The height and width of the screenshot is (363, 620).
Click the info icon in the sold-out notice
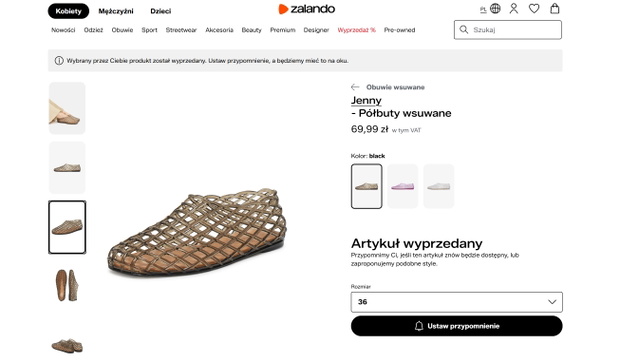59,61
